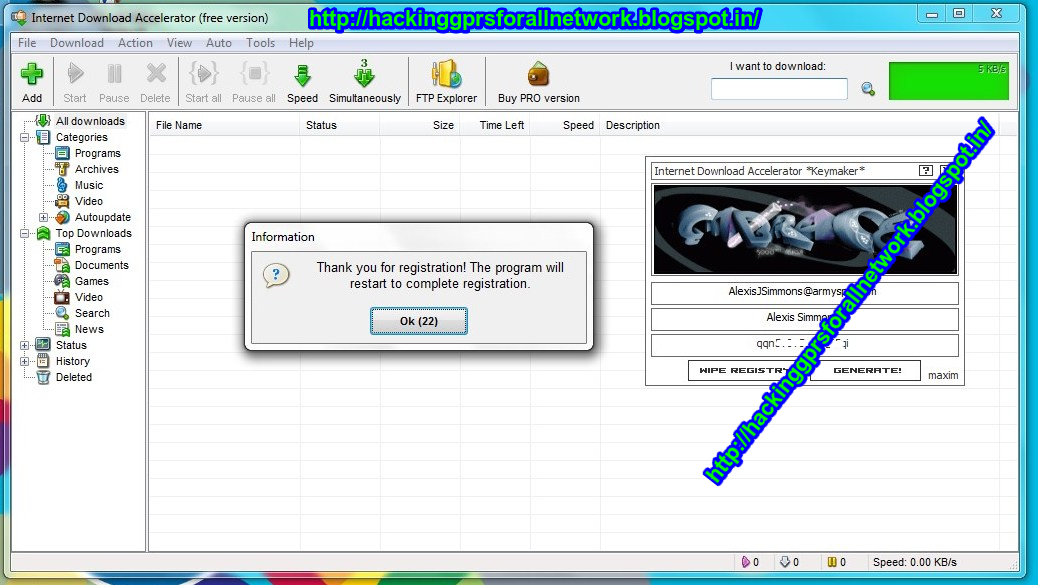Sort by Speed column header

coord(565,125)
